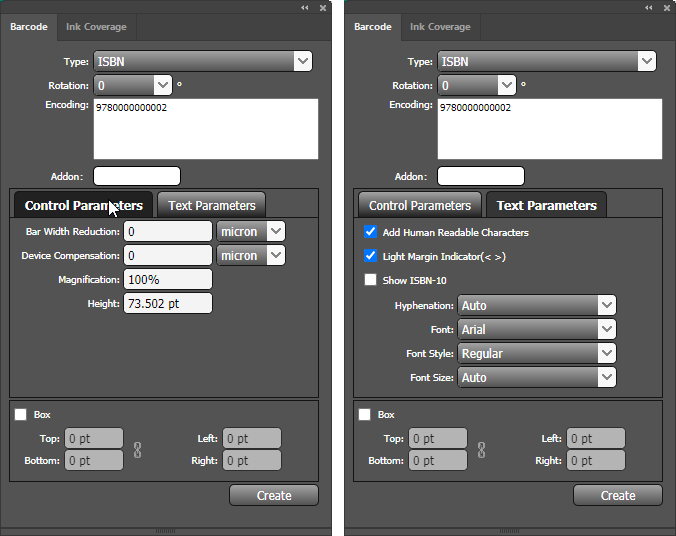
Task: Collapse the panel showing Bar Width Reduction
Action: (x=305, y=8)
